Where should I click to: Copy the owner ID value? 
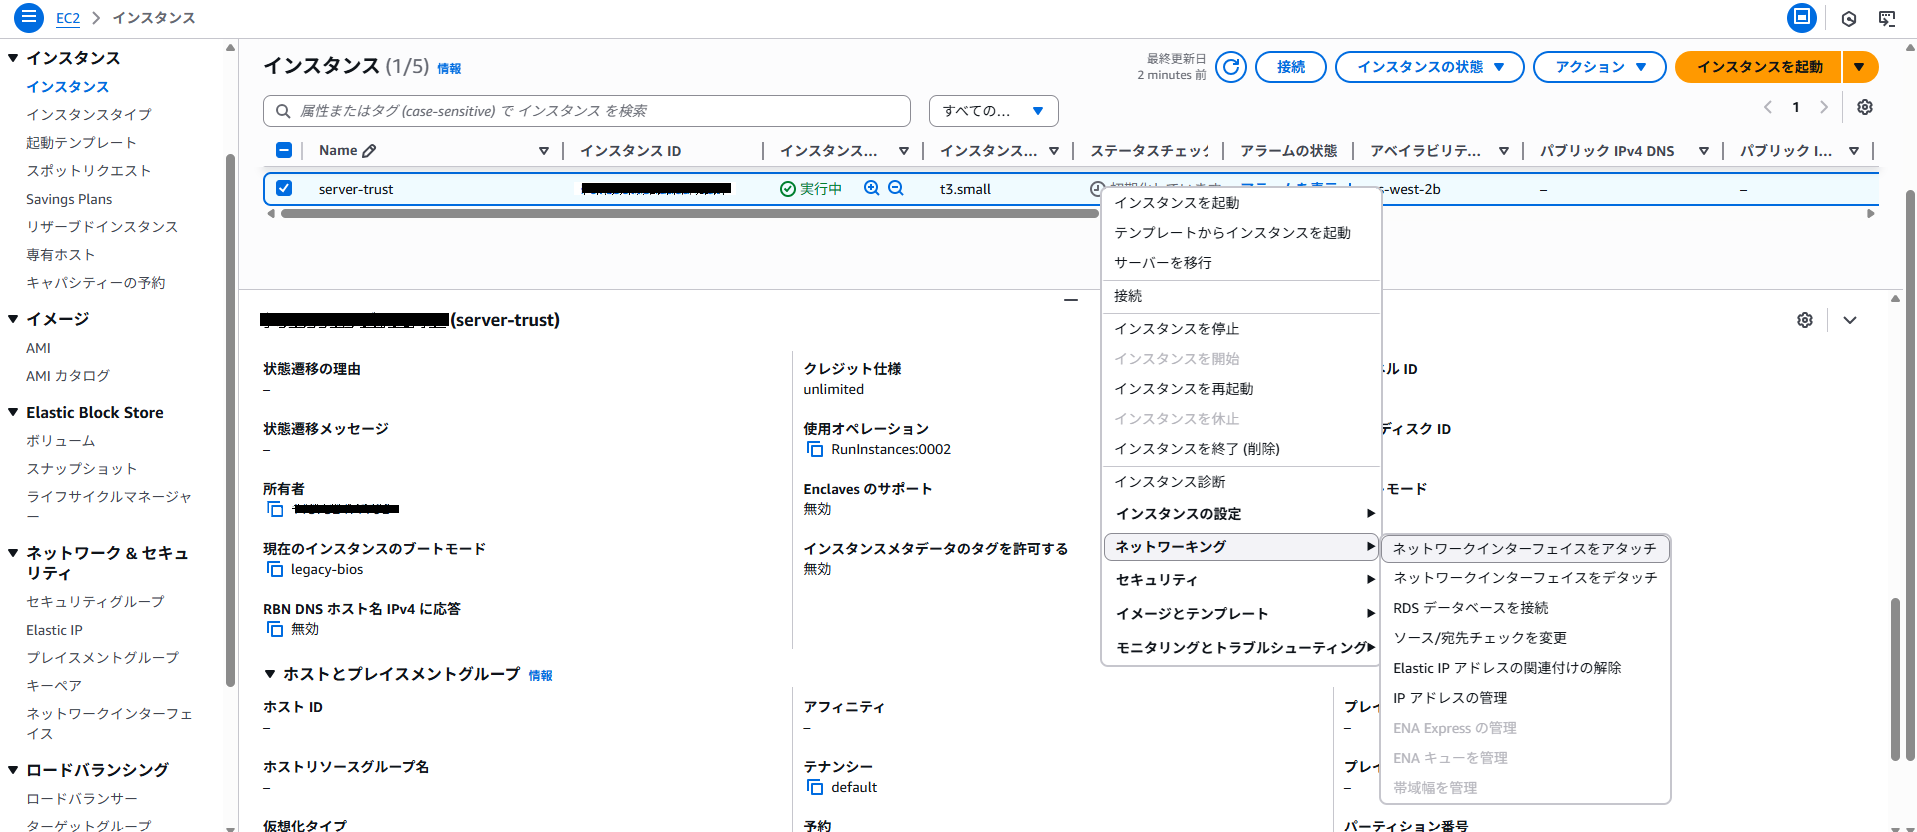pos(275,509)
